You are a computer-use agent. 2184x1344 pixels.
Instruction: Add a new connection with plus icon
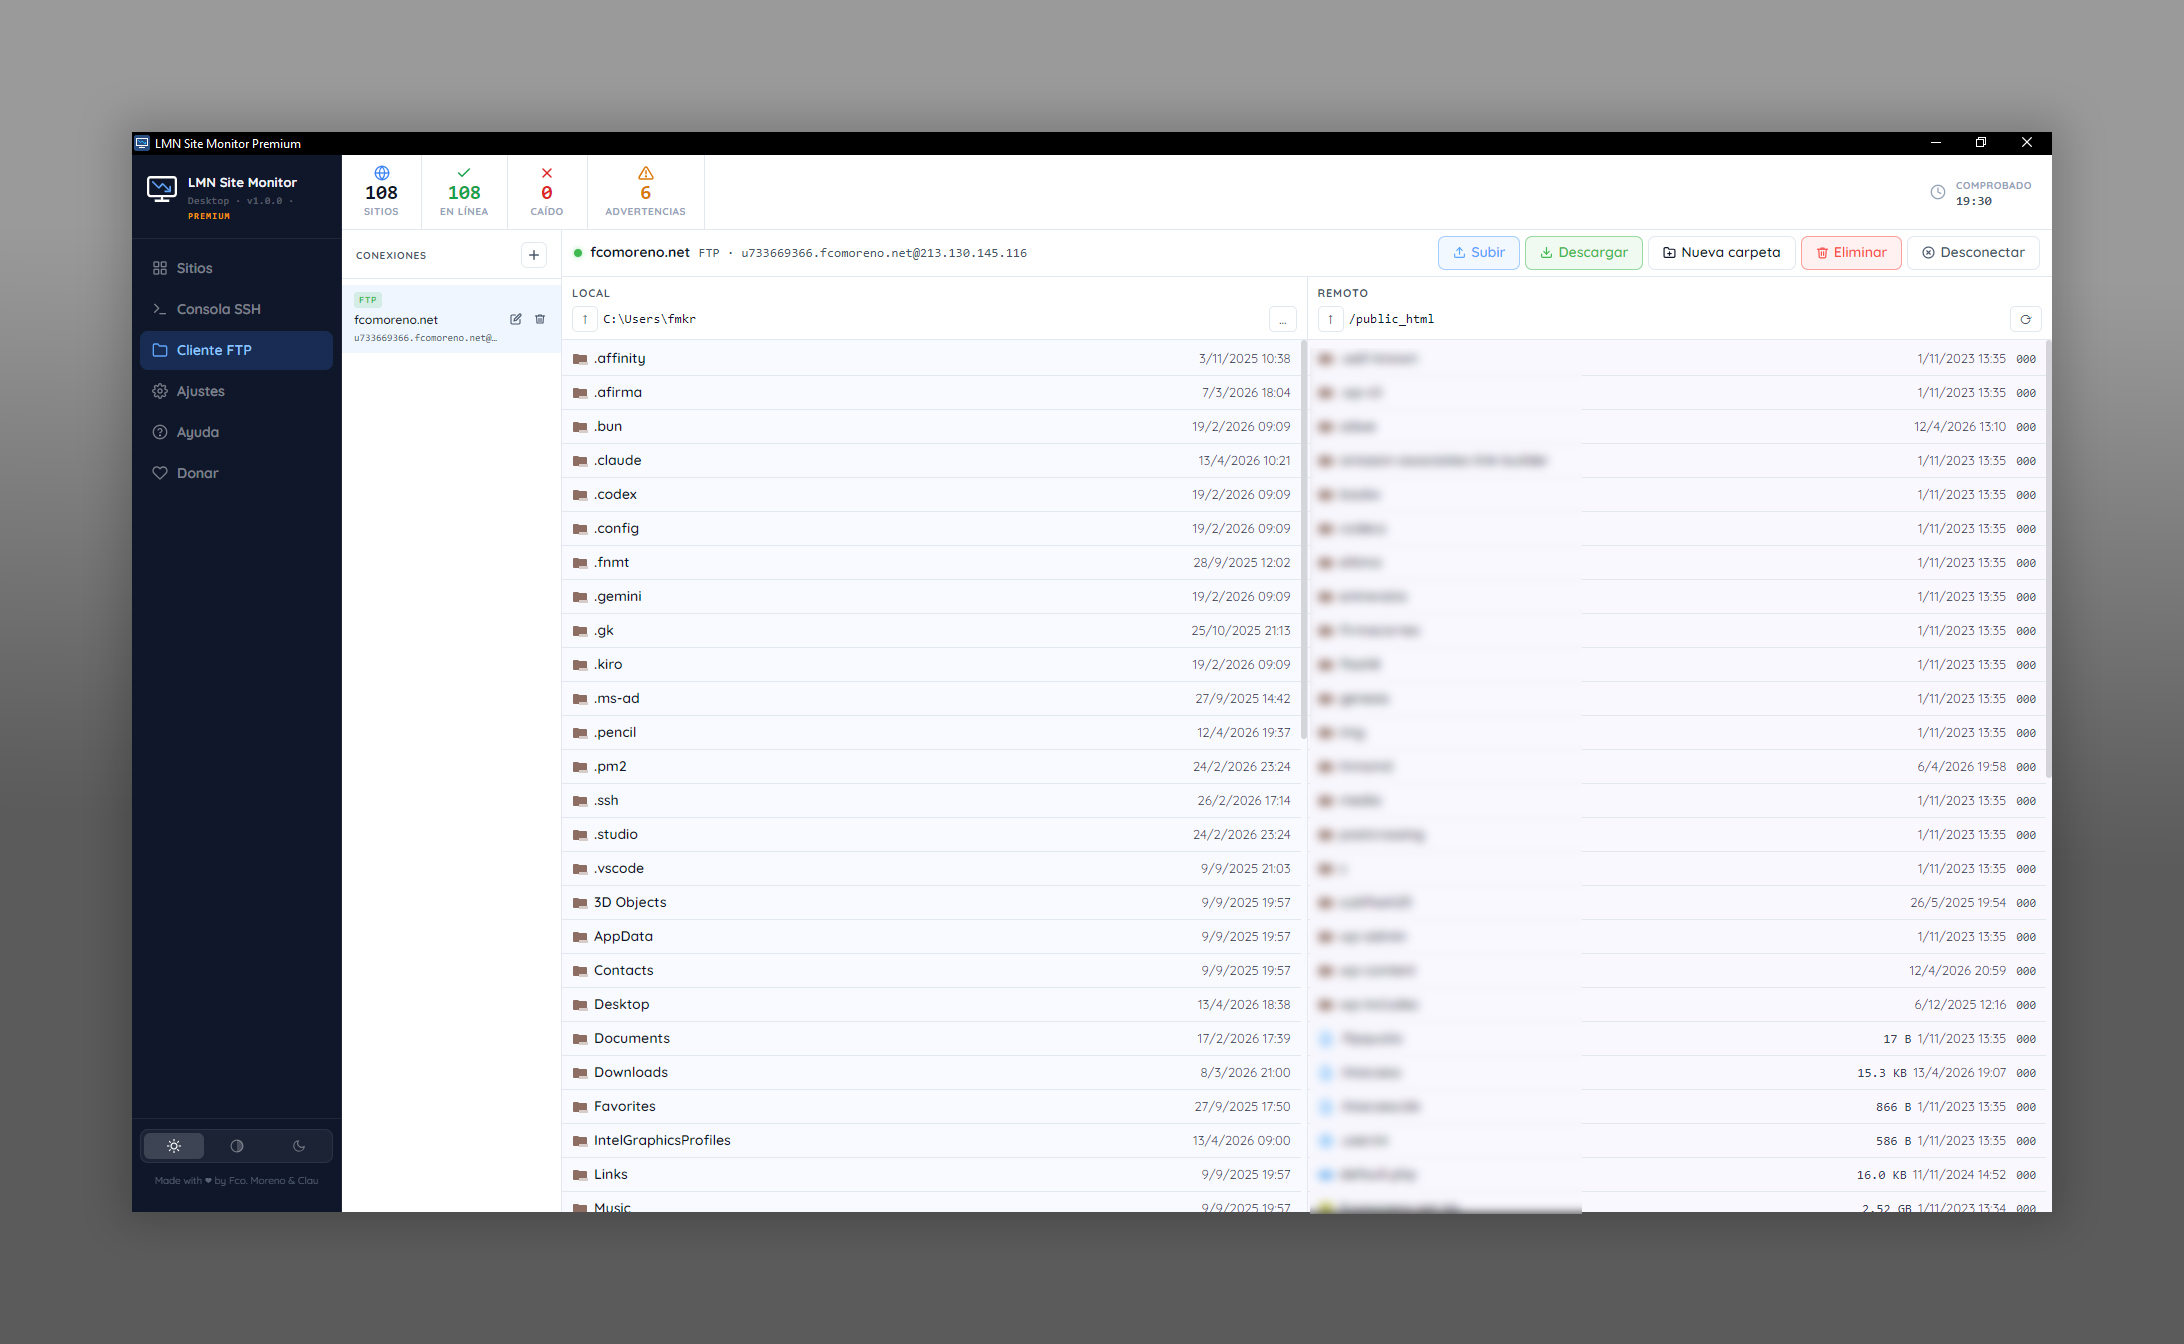click(534, 255)
